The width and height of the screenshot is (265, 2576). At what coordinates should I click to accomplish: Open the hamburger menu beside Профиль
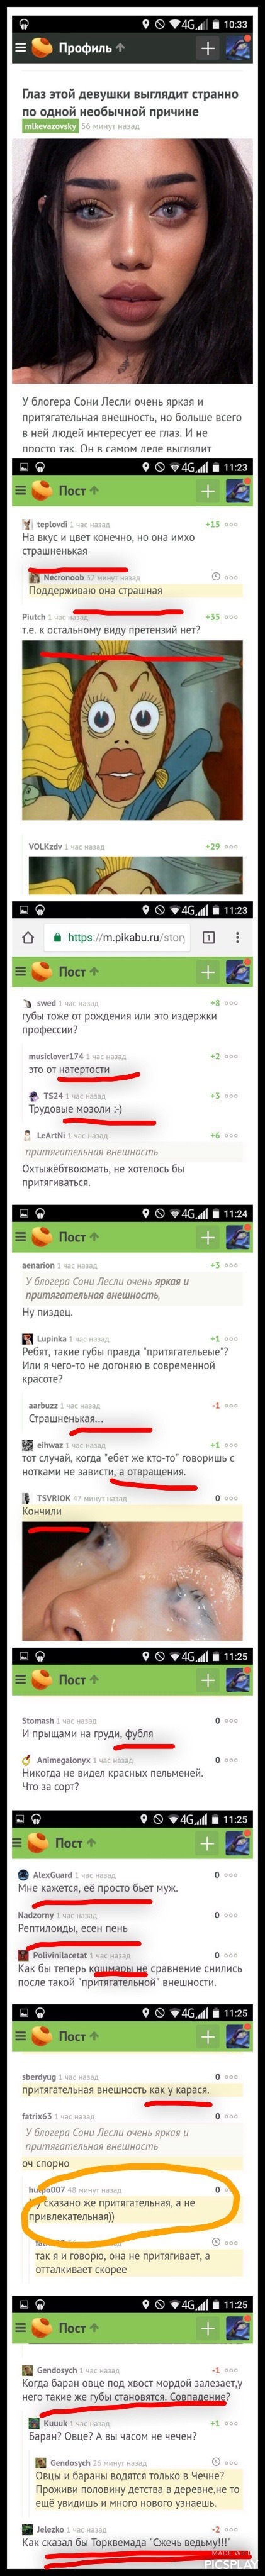20,47
